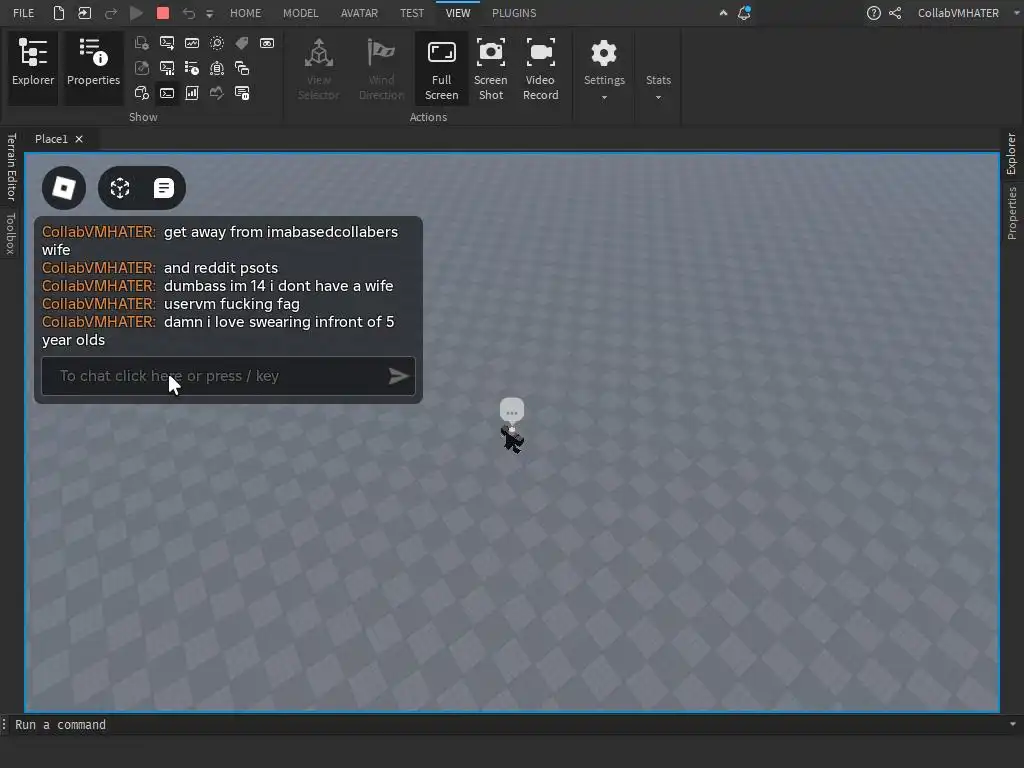Collapse the ribbon with the up chevron
The width and height of the screenshot is (1024, 768).
(723, 13)
